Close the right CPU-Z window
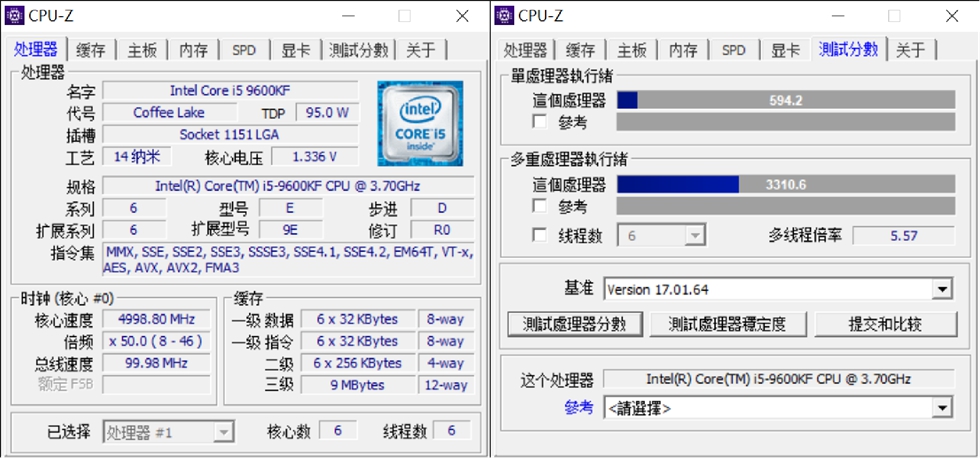Screen dimensions: 980x458 (x=952, y=16)
